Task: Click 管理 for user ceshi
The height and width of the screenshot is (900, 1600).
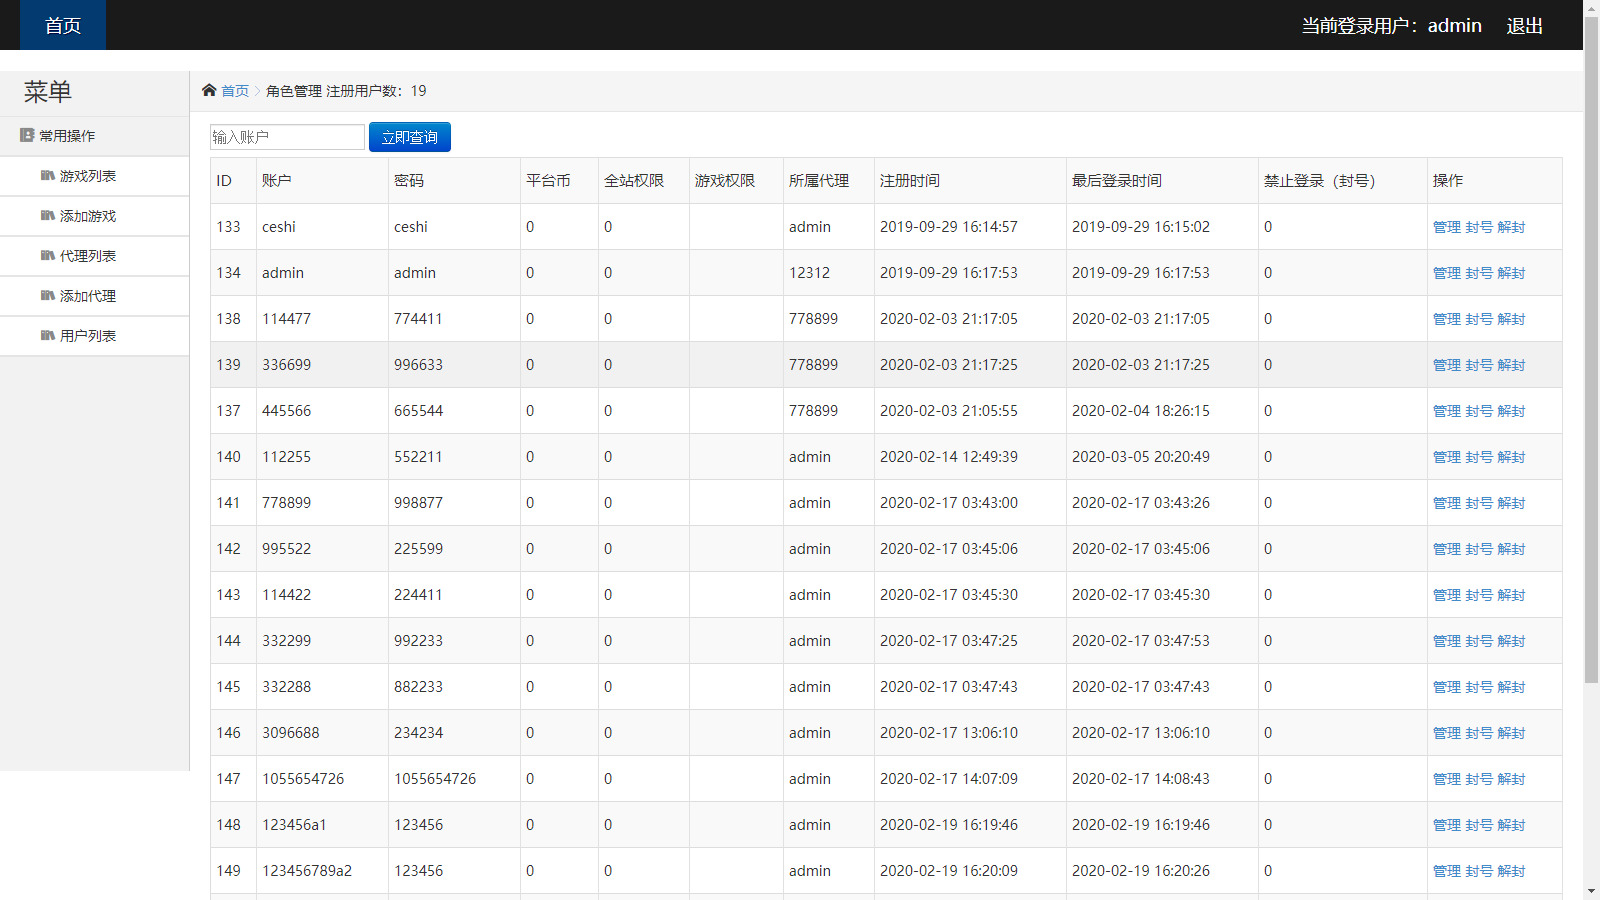Action: point(1446,227)
